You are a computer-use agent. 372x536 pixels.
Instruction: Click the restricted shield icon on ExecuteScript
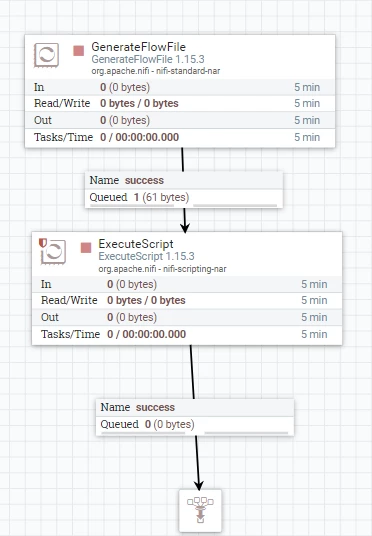[42, 243]
